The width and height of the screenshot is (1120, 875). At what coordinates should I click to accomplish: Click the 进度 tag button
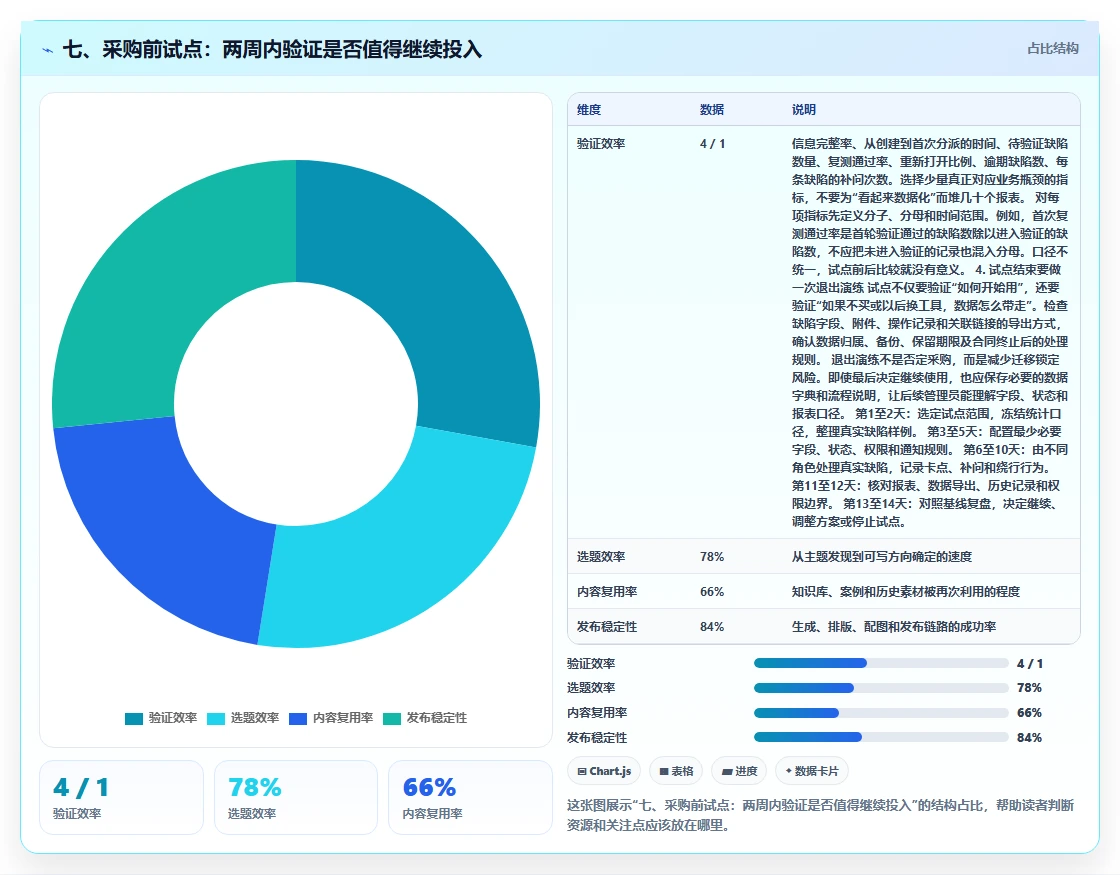click(x=739, y=771)
